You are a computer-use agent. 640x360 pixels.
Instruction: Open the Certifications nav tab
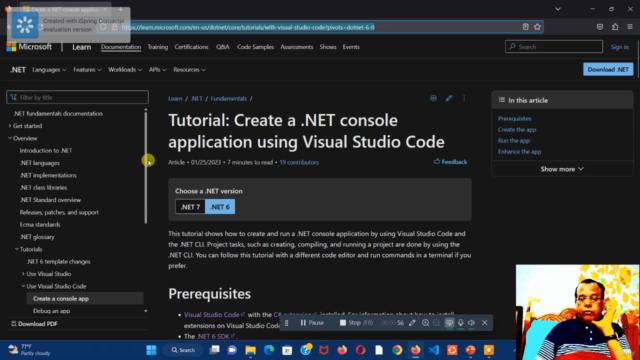pos(191,47)
